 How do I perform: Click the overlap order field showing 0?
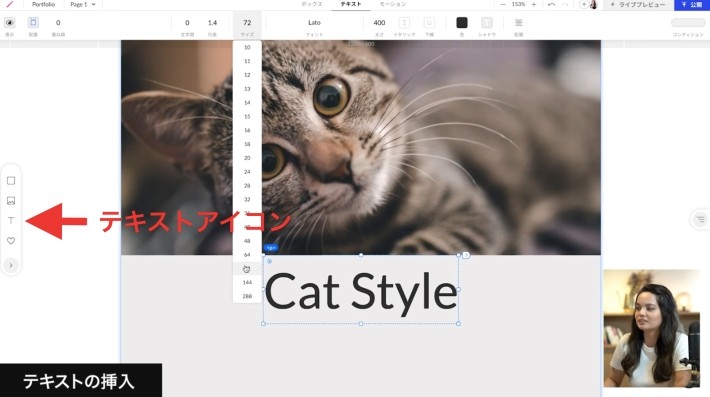[x=58, y=23]
